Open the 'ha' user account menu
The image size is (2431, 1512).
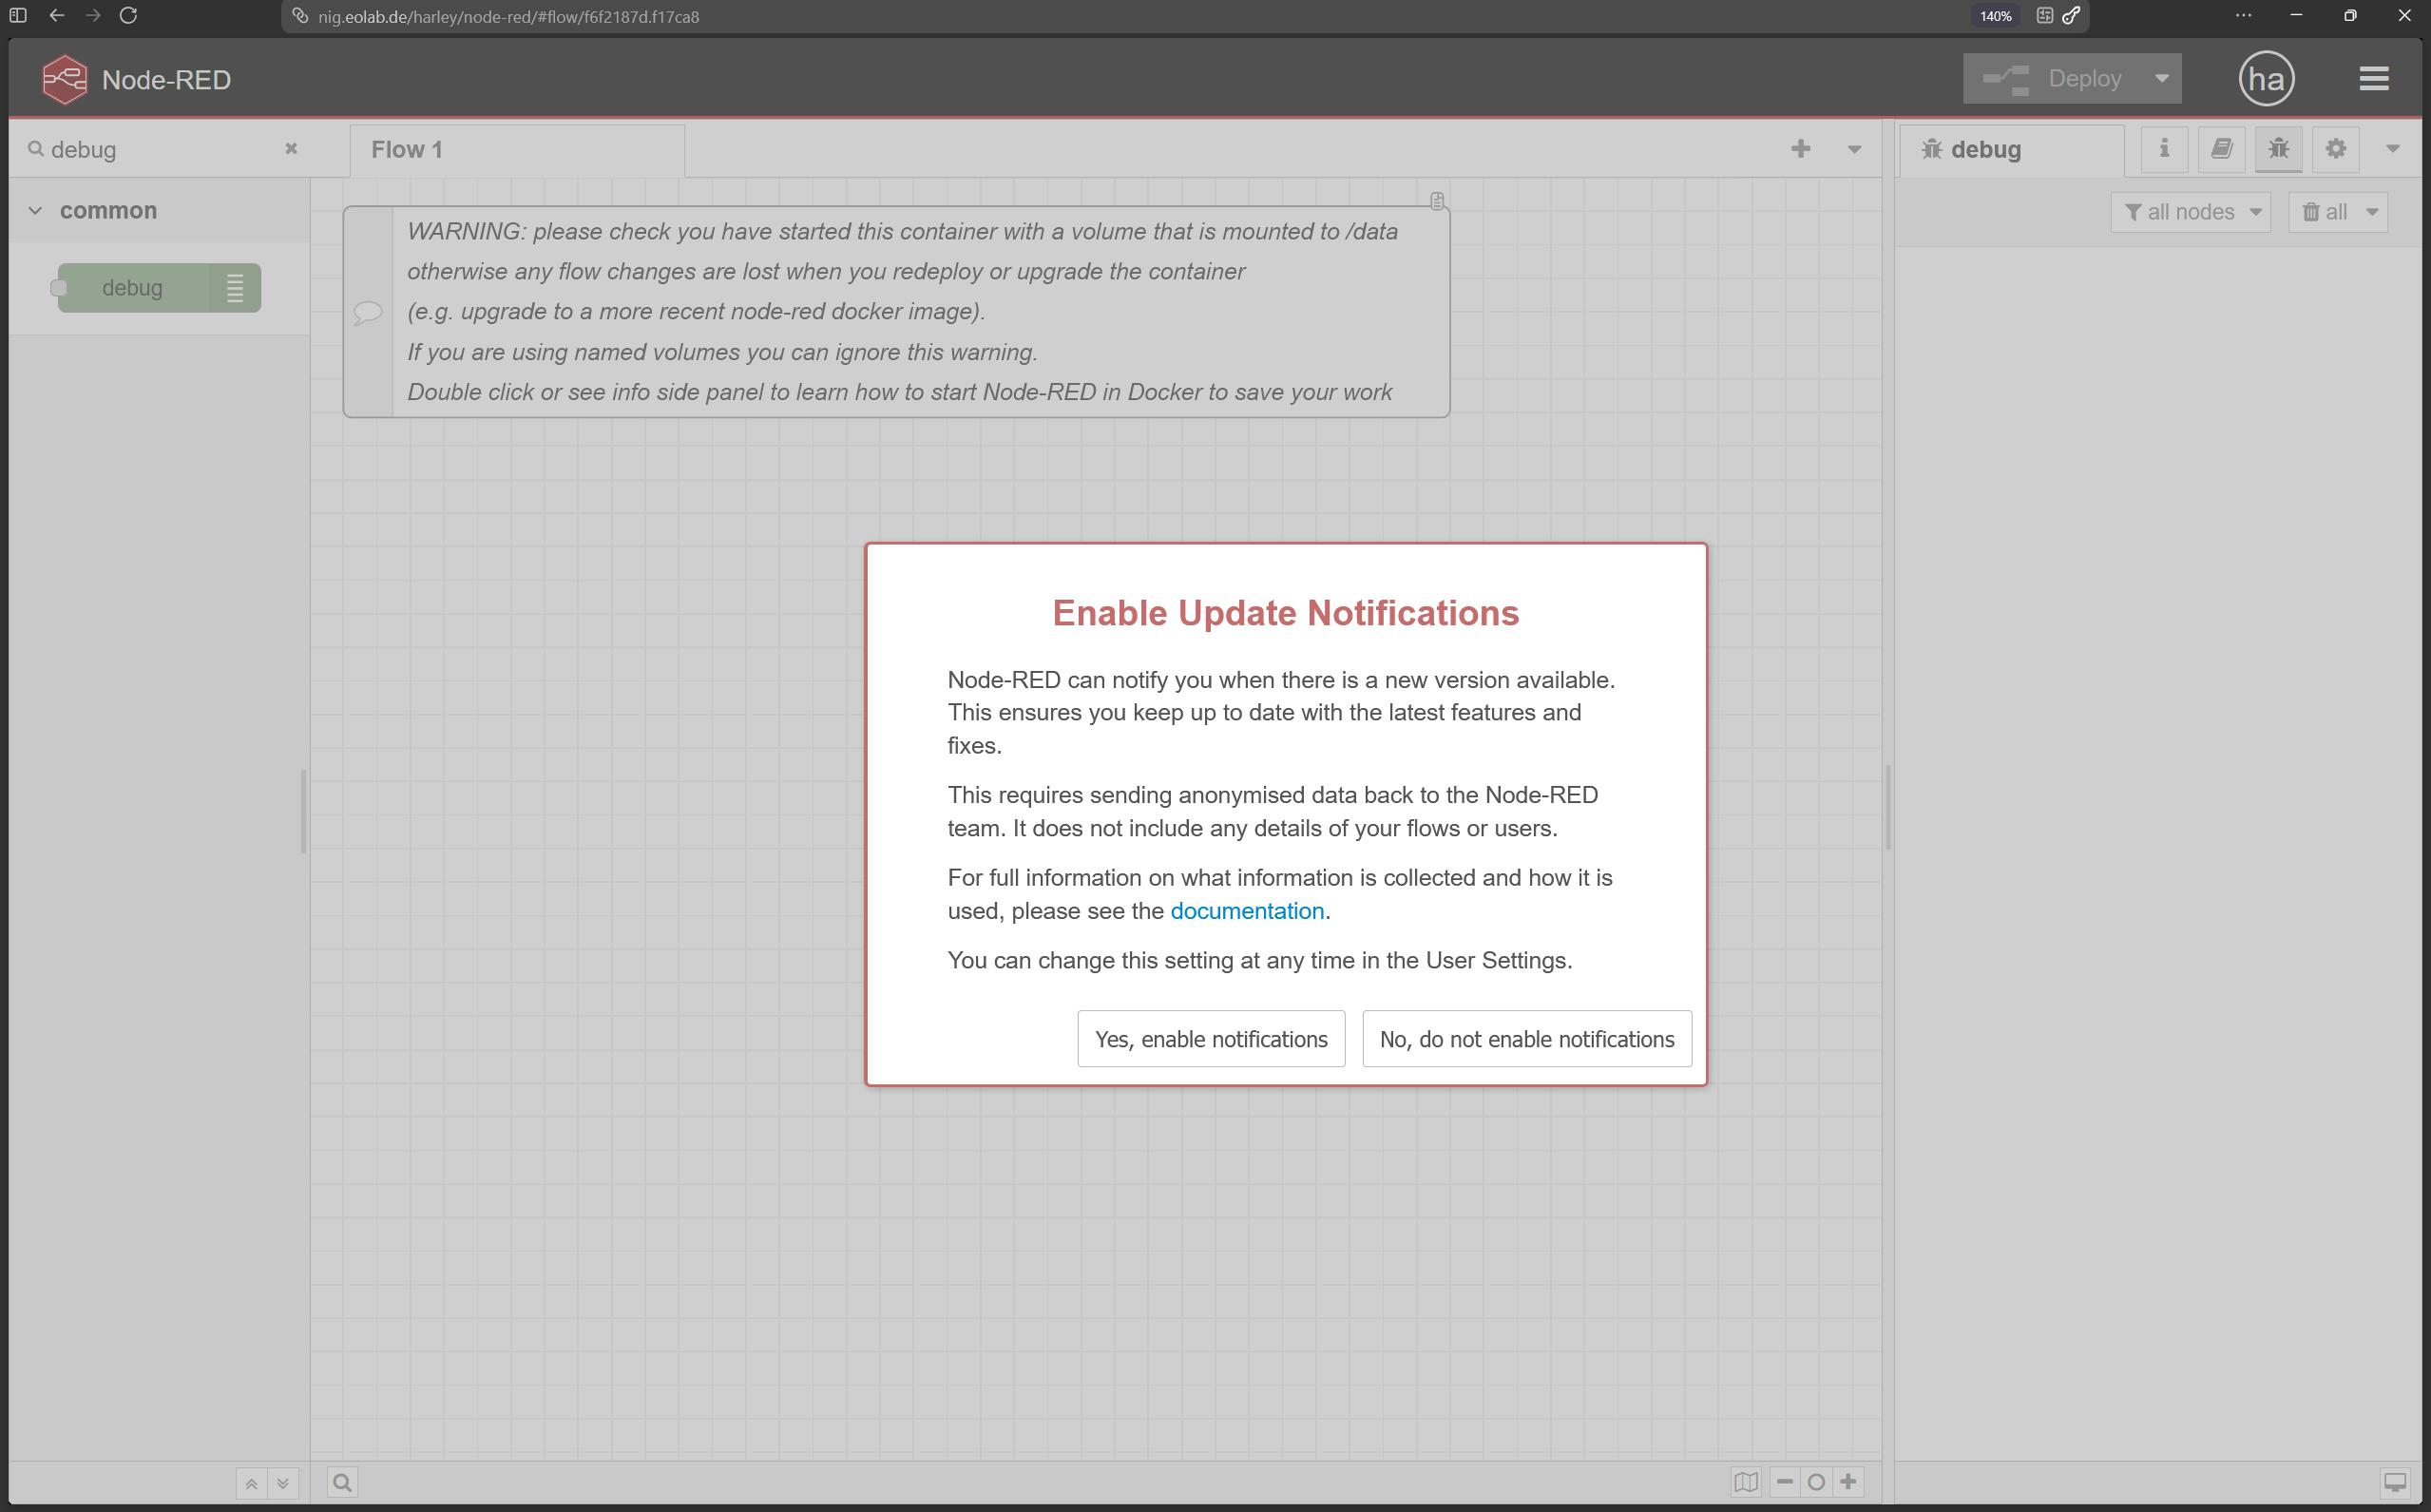pyautogui.click(x=2266, y=78)
